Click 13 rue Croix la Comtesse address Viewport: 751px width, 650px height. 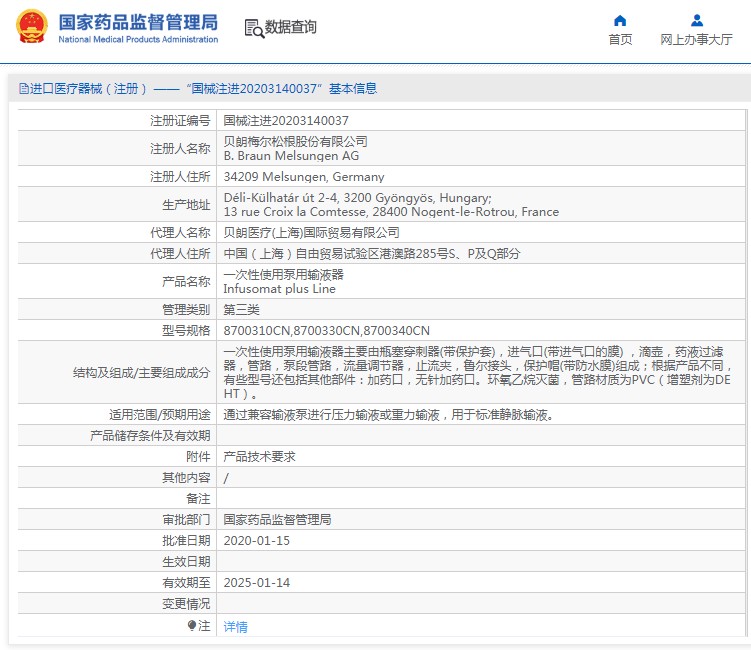[391, 212]
